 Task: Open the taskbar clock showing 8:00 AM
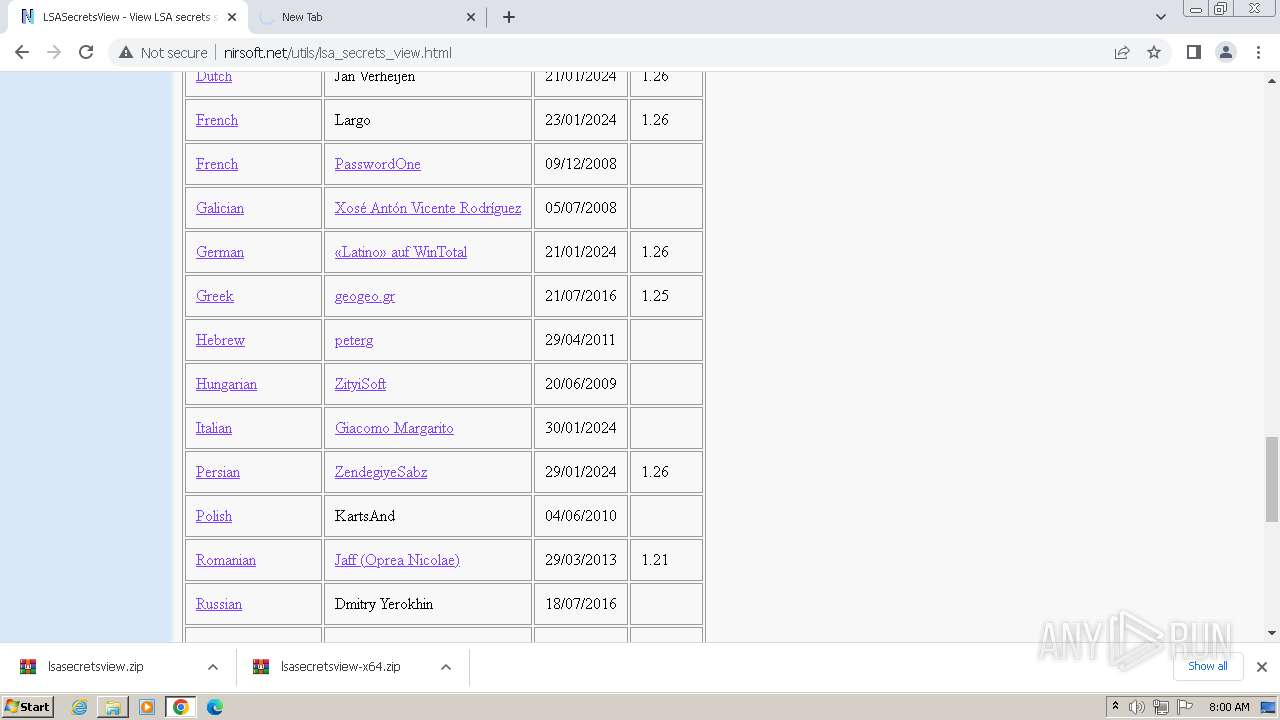coord(1229,707)
